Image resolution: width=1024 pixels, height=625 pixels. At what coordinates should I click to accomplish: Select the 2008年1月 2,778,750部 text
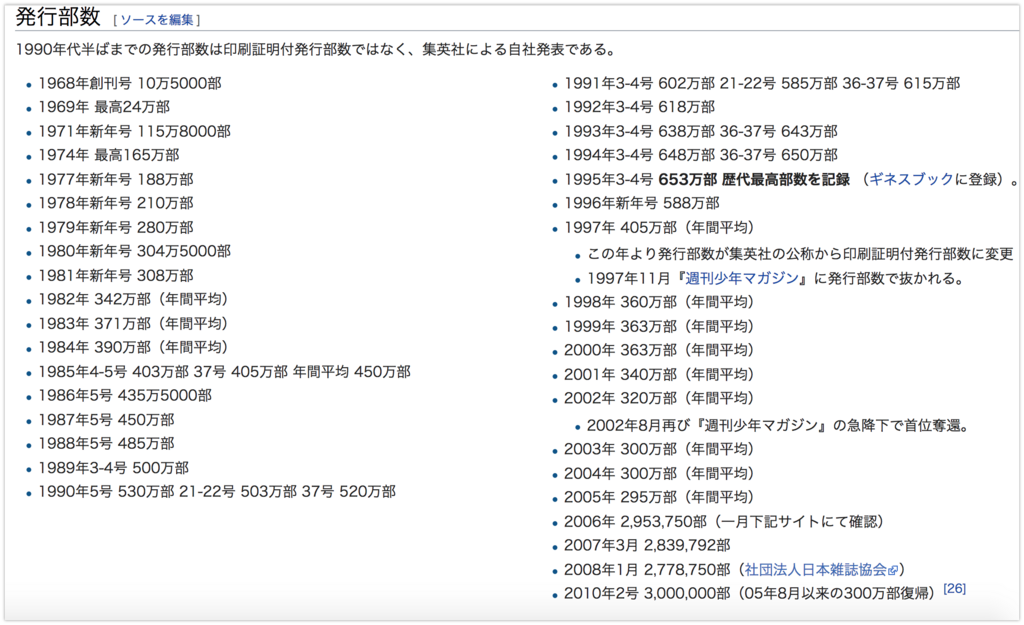(x=647, y=570)
